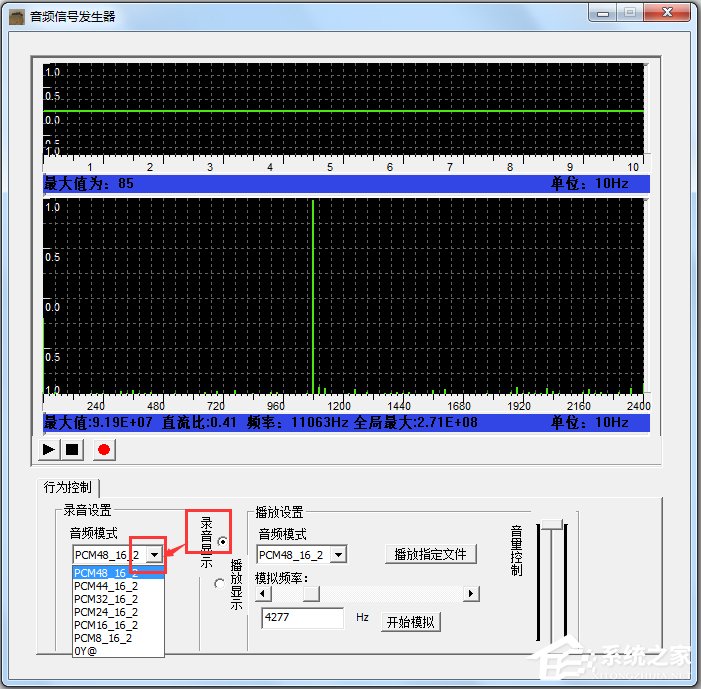Click the right arrow of the 模拟频率 scrollbar

pyautogui.click(x=471, y=594)
